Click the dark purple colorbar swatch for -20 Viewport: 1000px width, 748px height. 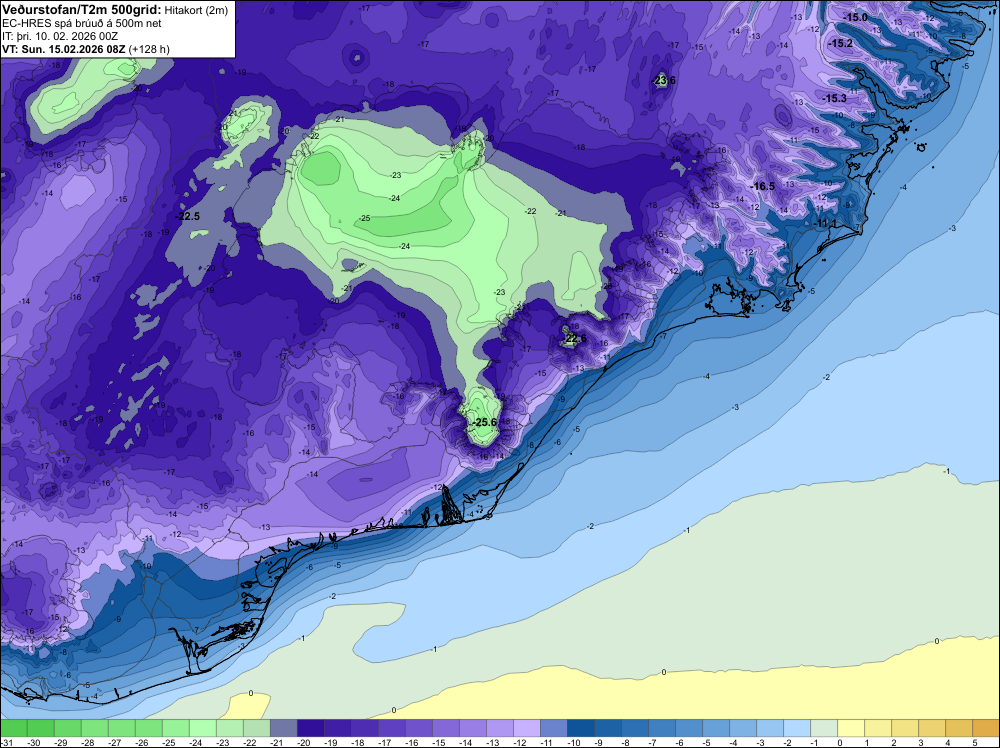(x=311, y=728)
